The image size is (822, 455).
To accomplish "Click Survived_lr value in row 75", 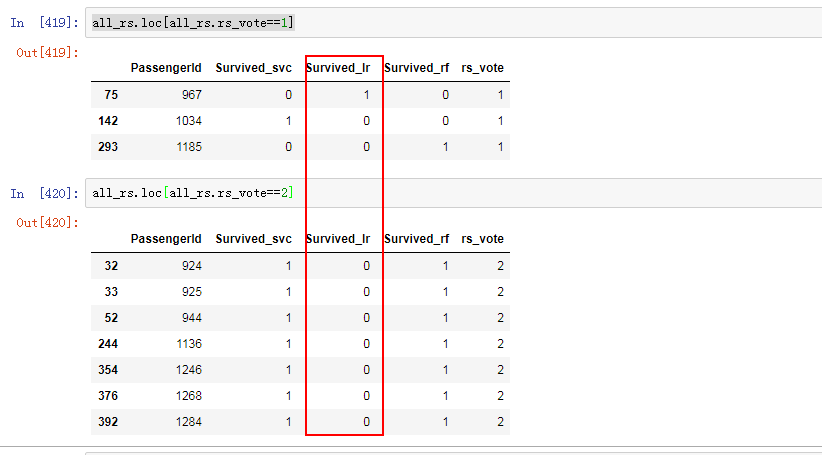I will 366,95.
